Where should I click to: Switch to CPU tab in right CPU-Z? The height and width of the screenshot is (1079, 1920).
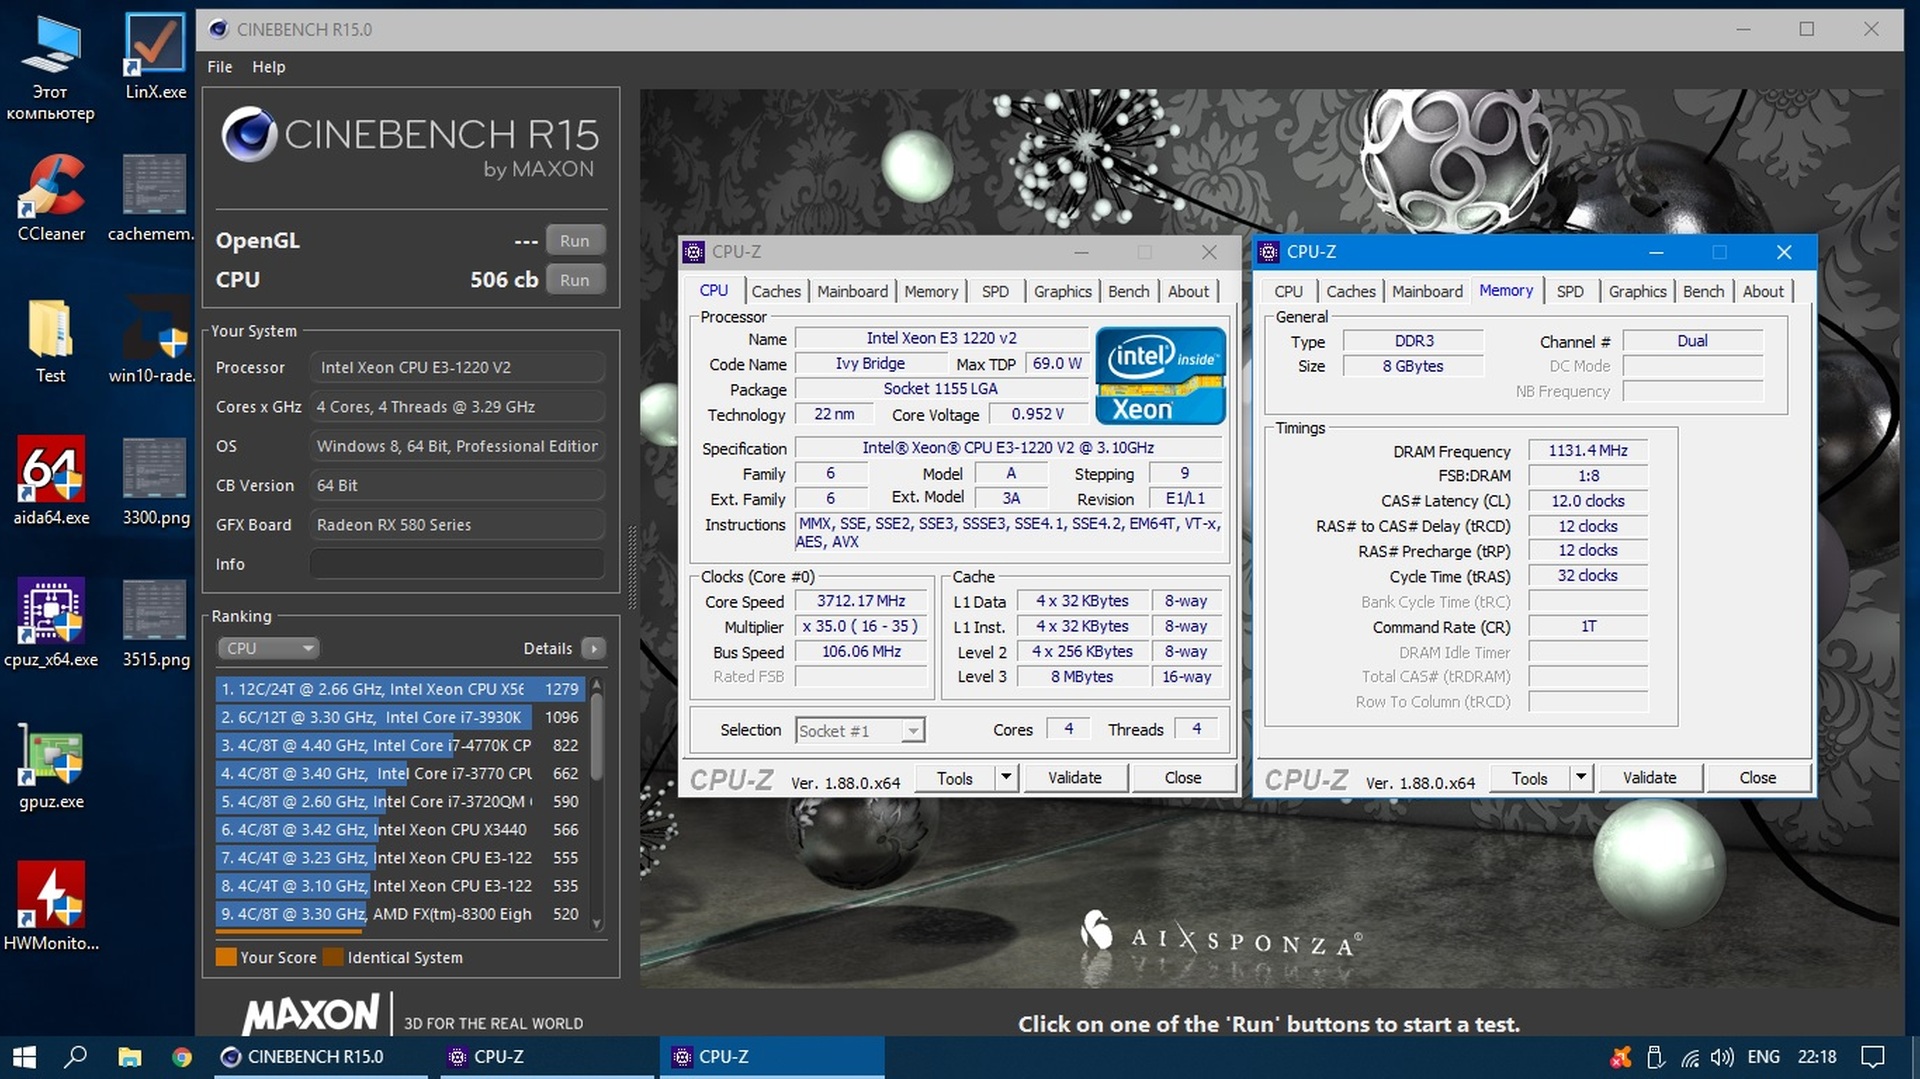pos(1288,291)
